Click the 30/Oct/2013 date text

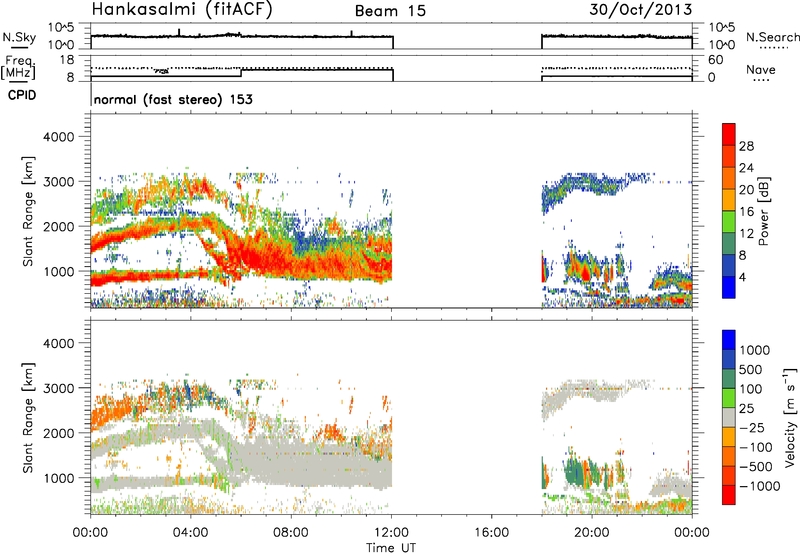641,10
